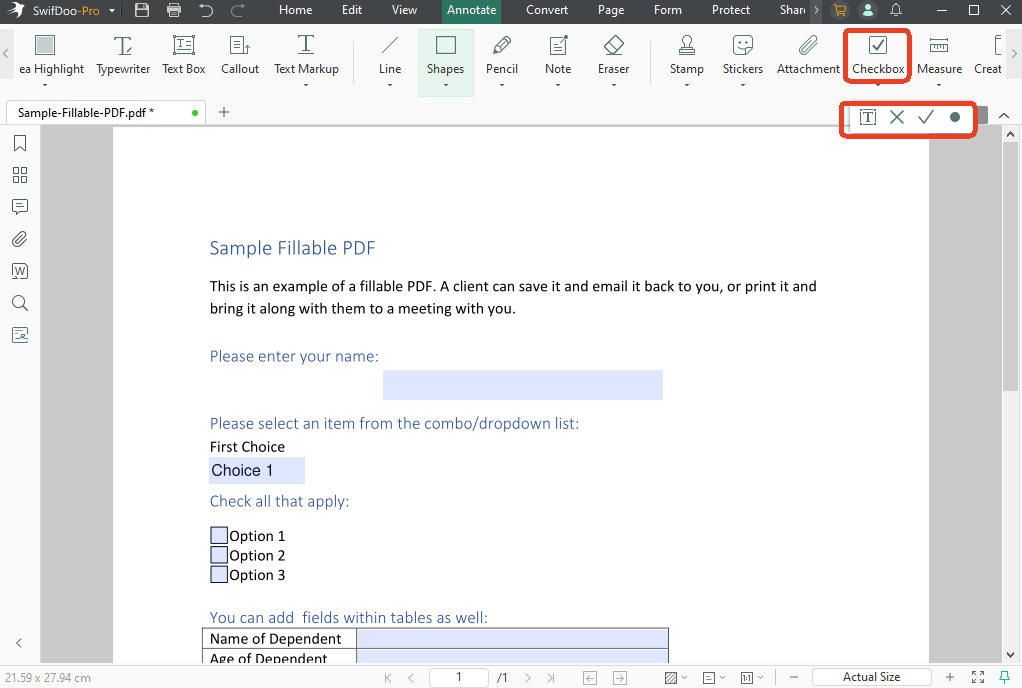Go to the next page arrow
The image size is (1022, 688).
[528, 678]
